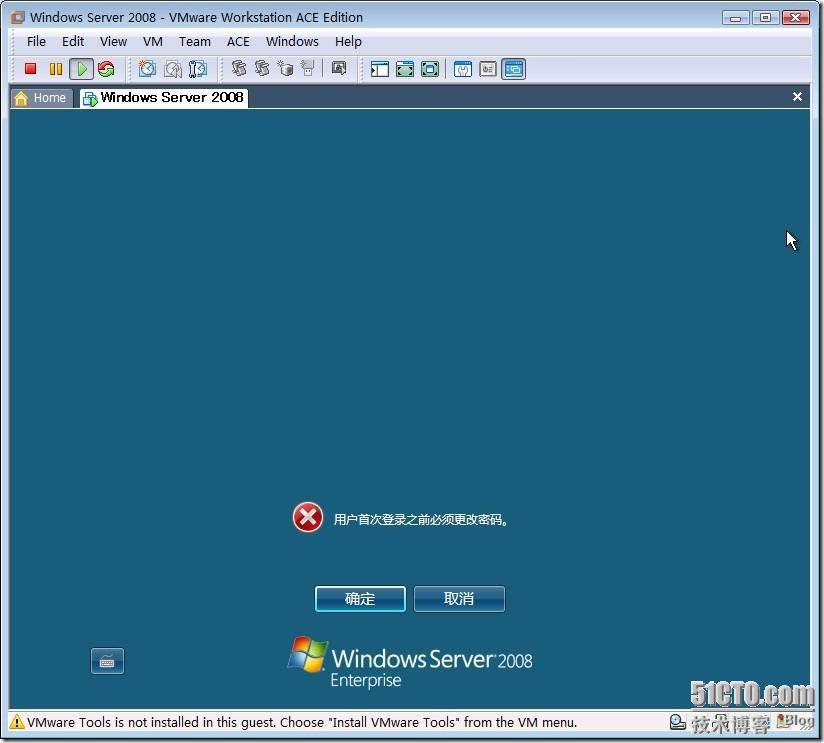Click the red Power Off button
This screenshot has height=743, width=824.
30,69
